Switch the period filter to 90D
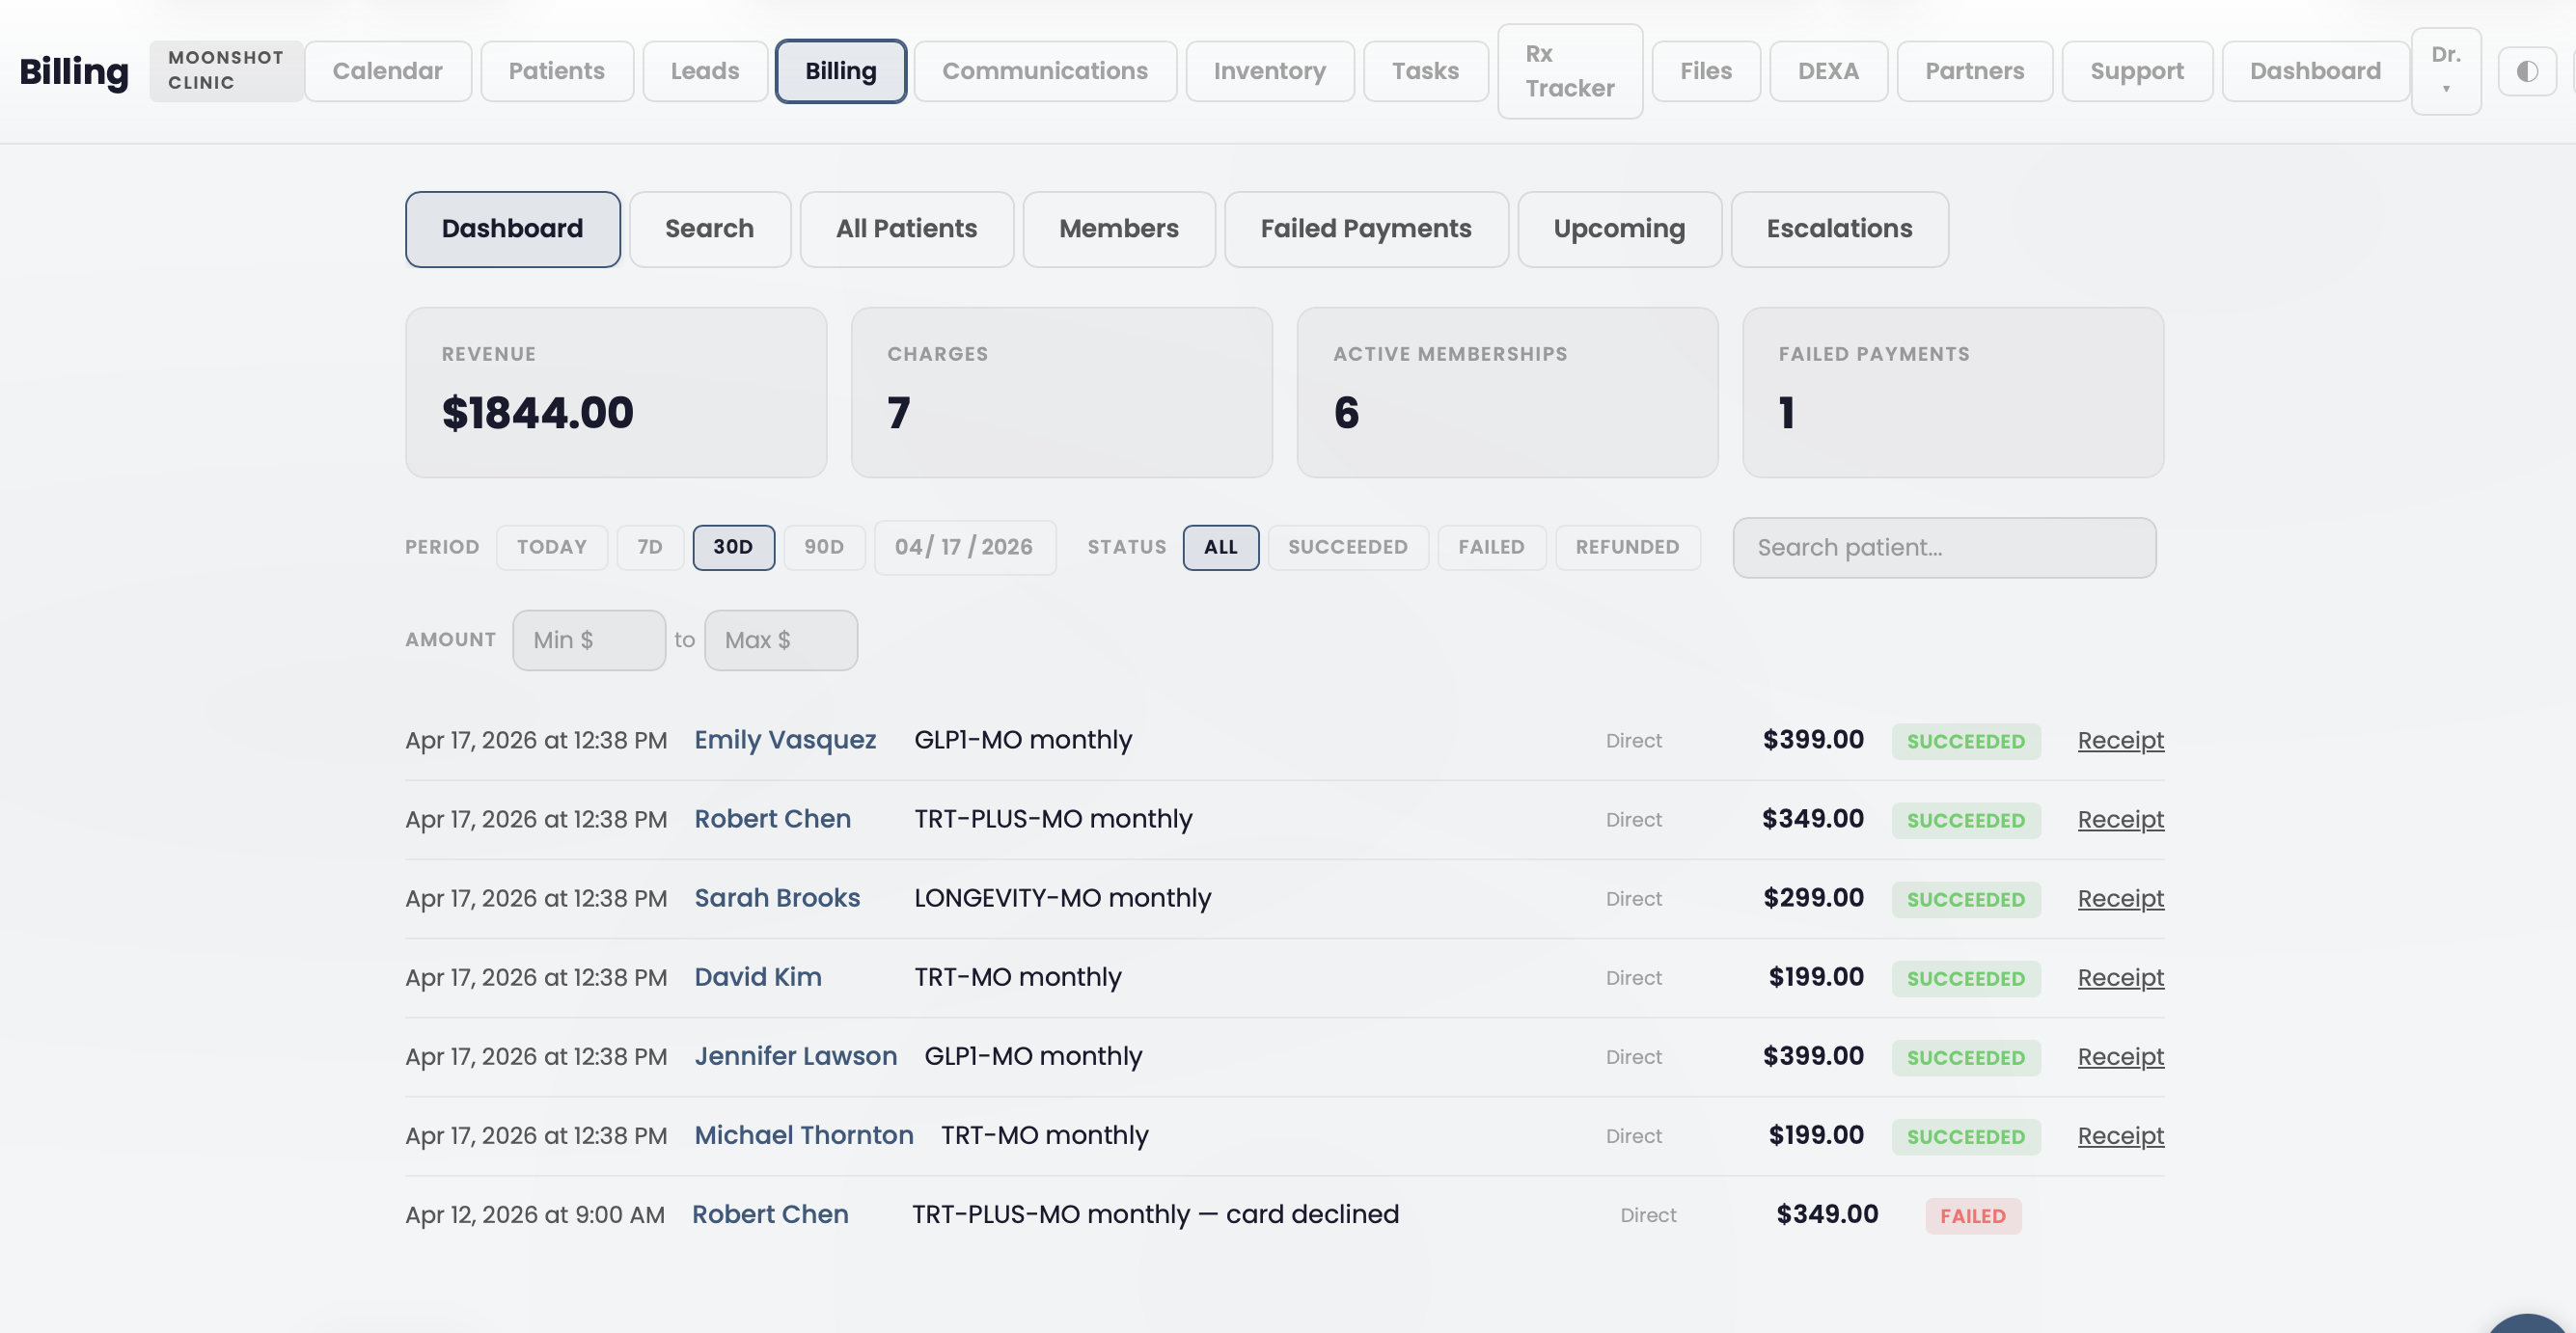This screenshot has height=1333, width=2576. (824, 547)
